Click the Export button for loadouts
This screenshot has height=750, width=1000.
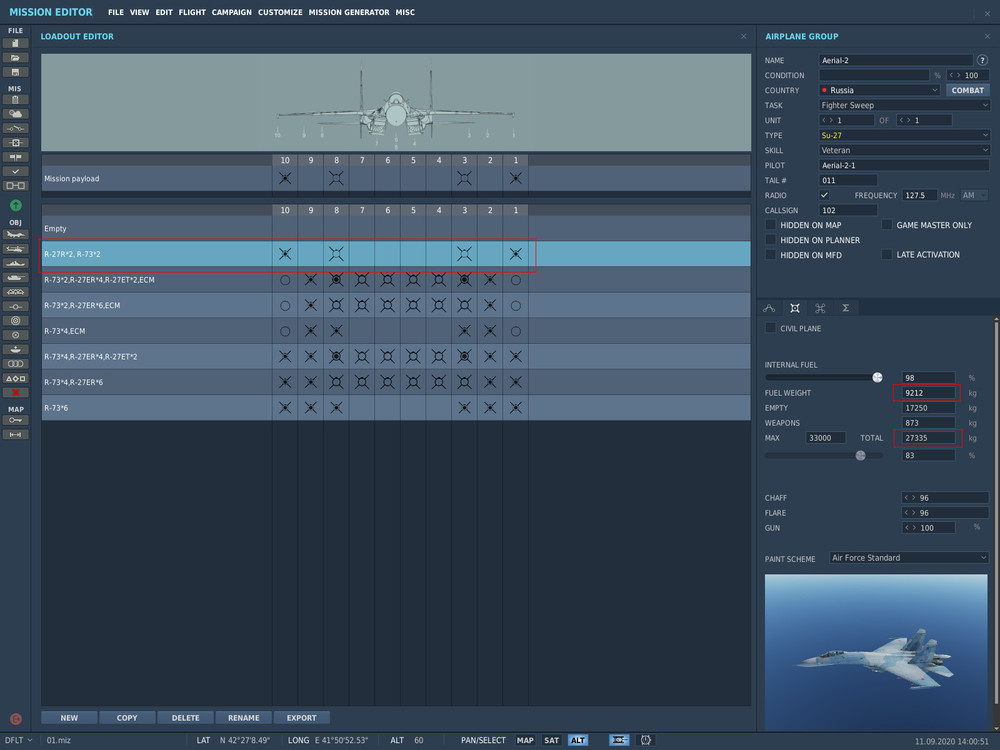pyautogui.click(x=301, y=718)
